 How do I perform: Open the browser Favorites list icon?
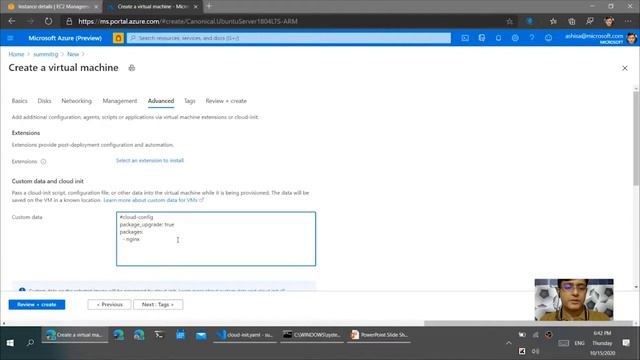click(553, 21)
